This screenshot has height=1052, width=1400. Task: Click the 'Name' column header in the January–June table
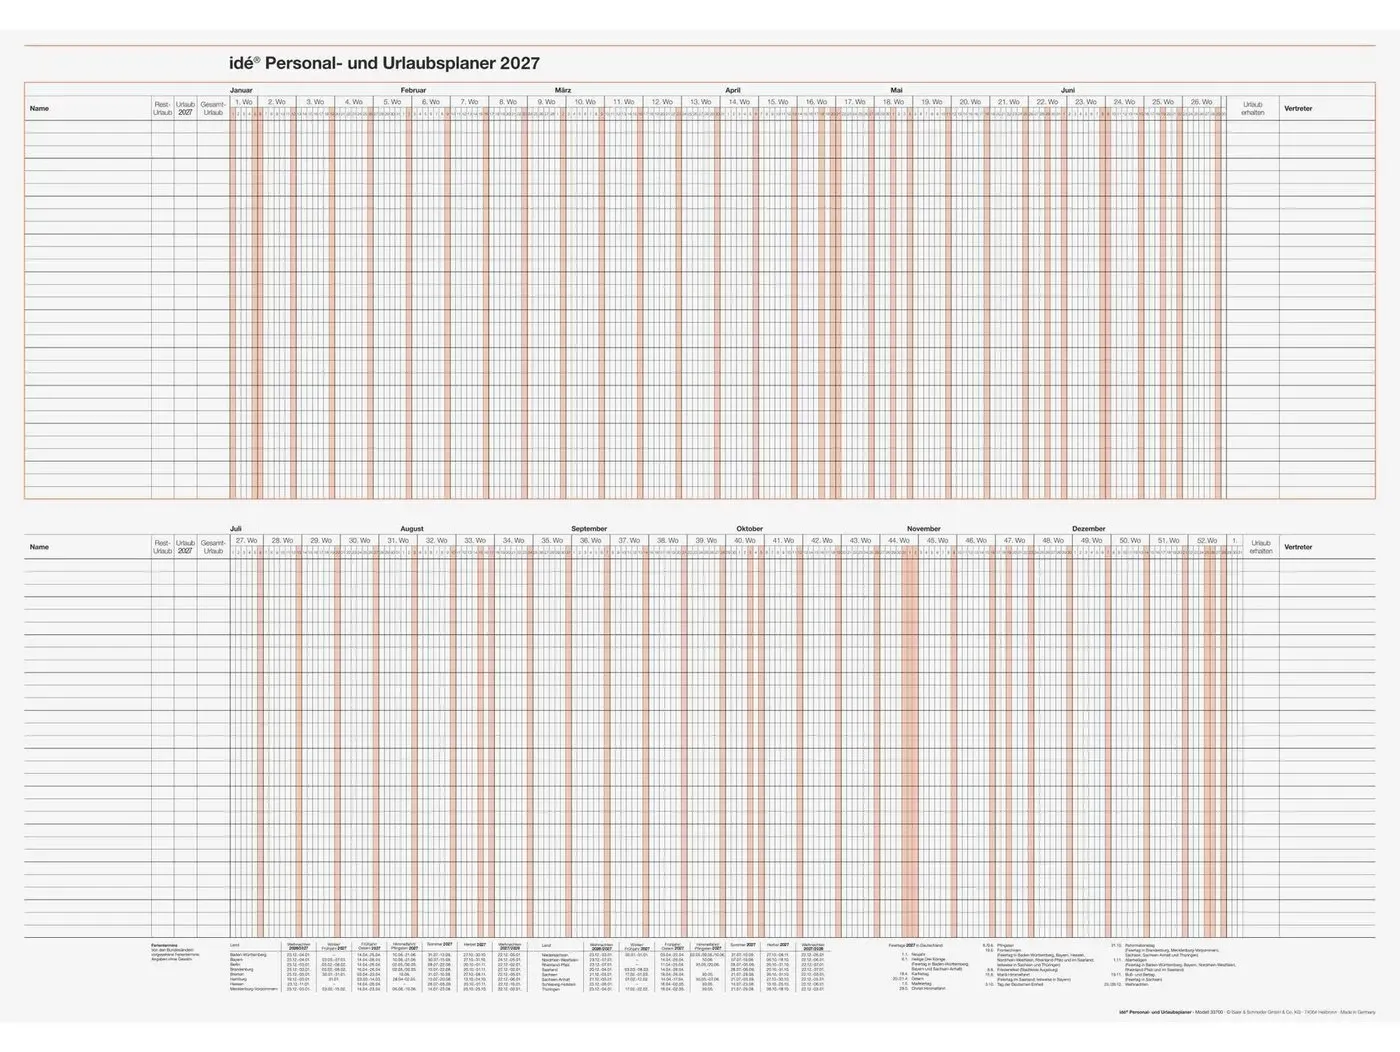[x=39, y=108]
